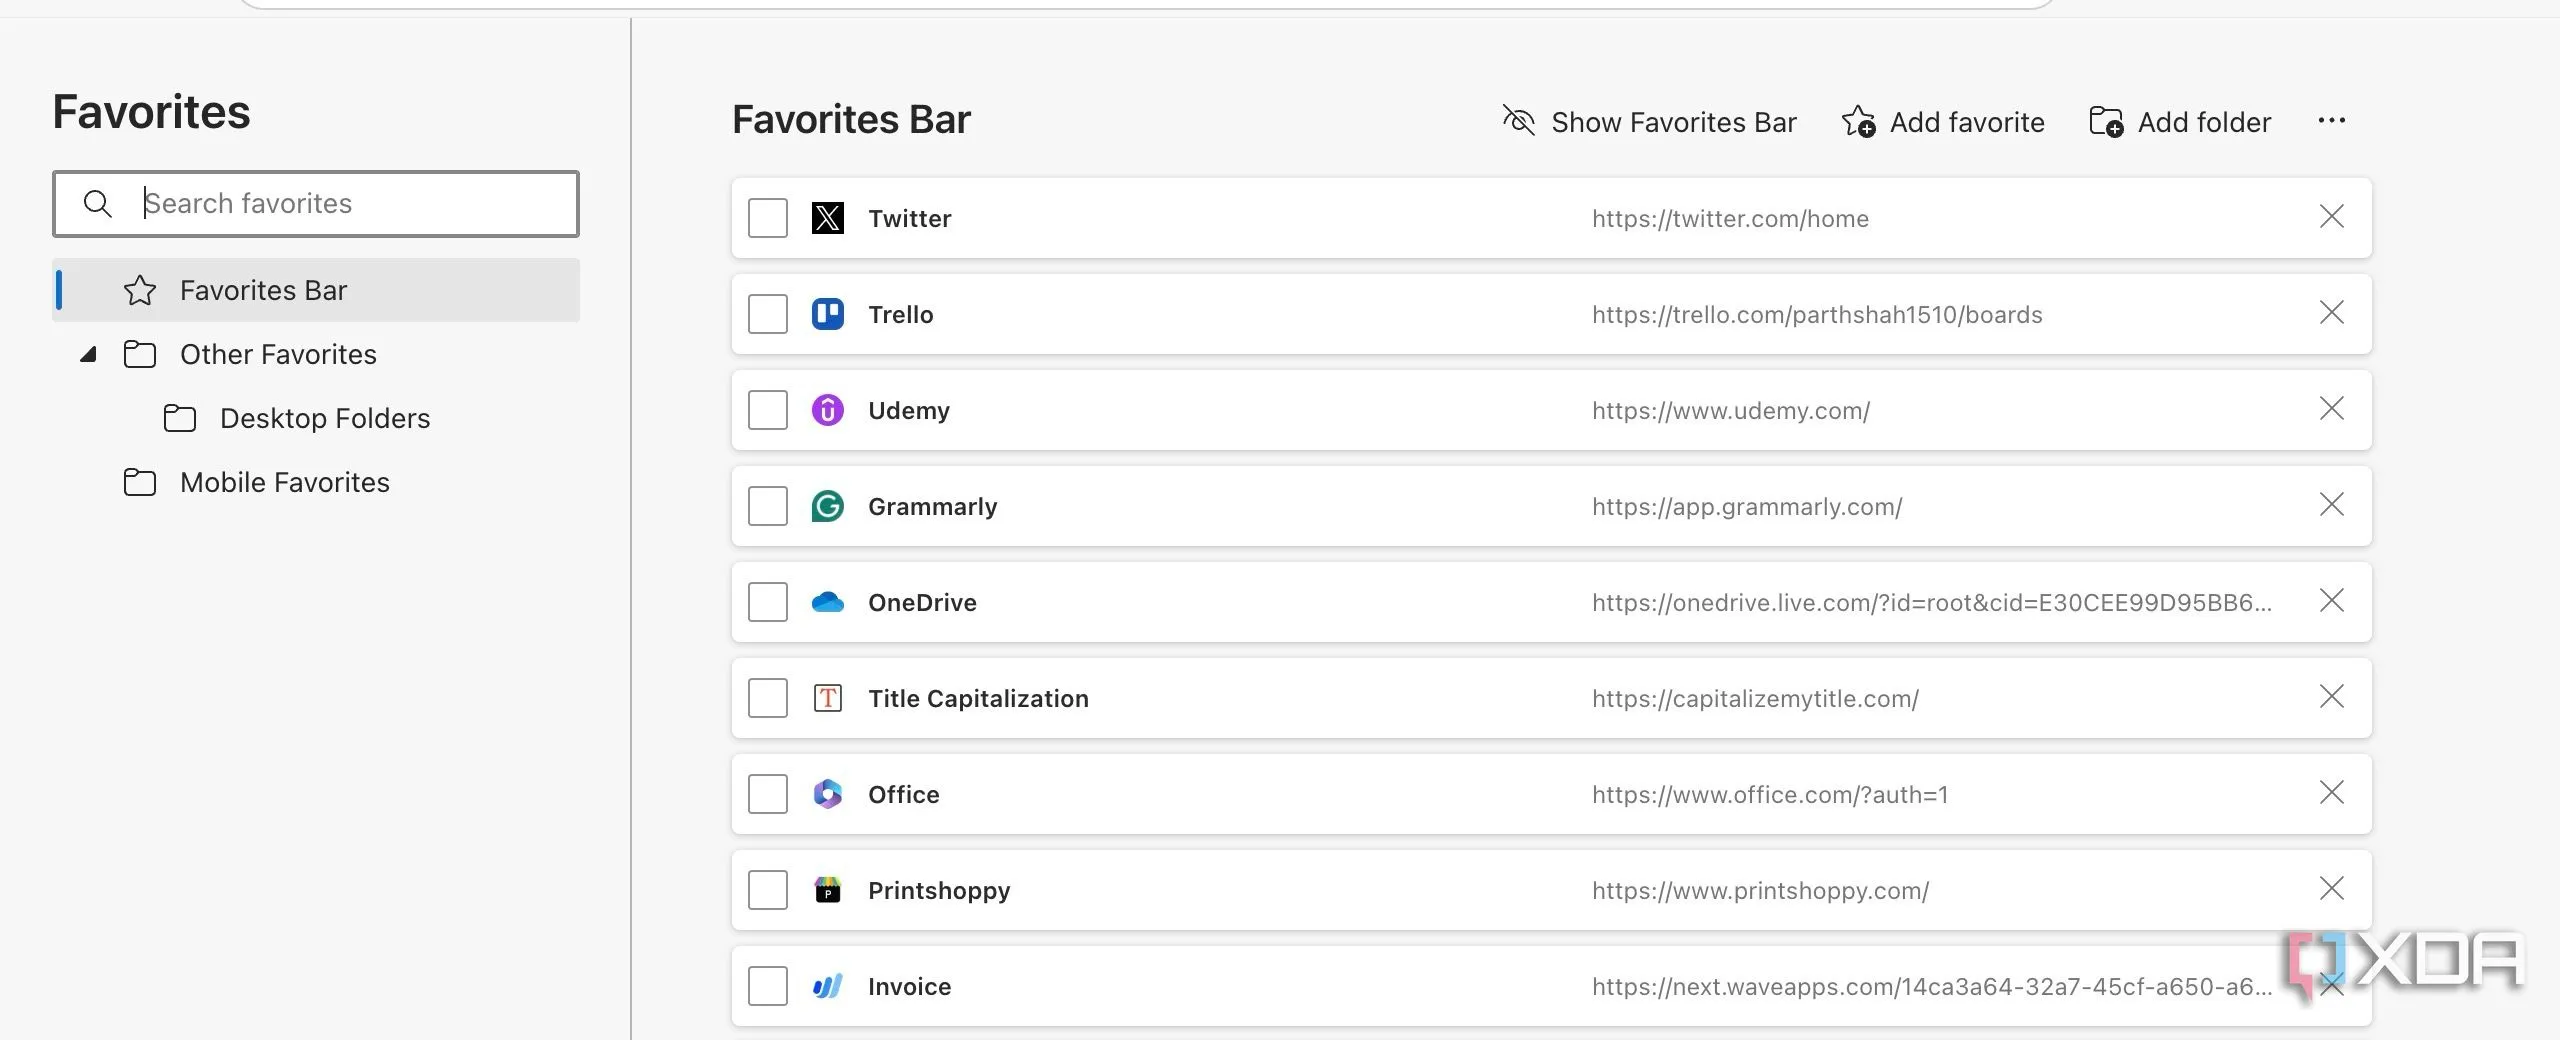This screenshot has height=1040, width=2560.
Task: Click the Grammarly favicon
Action: (x=827, y=506)
